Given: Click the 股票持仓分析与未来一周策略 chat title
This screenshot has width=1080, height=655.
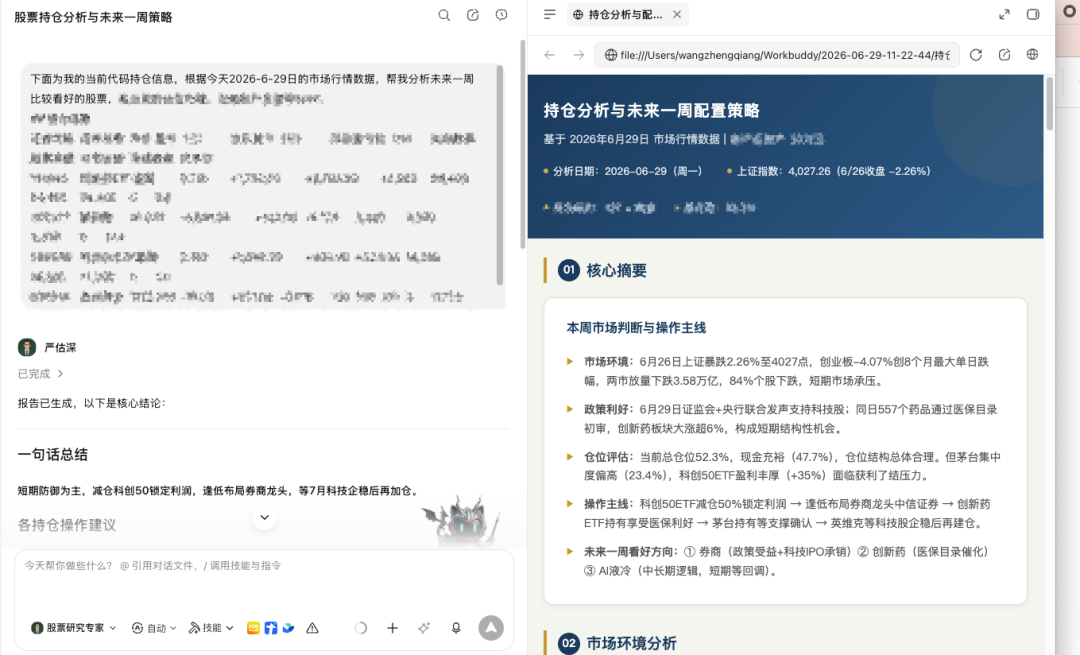Looking at the screenshot, I should tap(93, 17).
